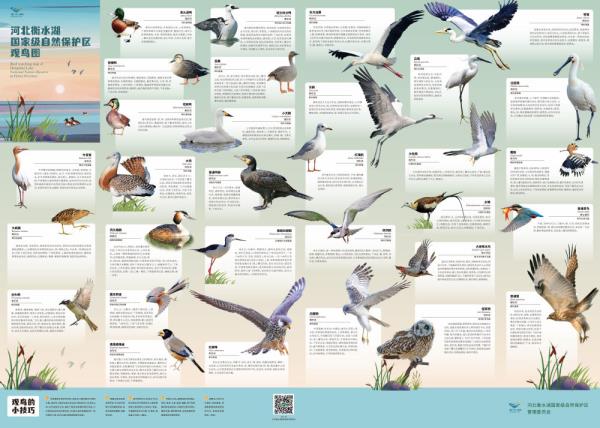The width and height of the screenshot is (600, 428).
Task: Click the great crested grebe illustration
Action: (170, 230)
